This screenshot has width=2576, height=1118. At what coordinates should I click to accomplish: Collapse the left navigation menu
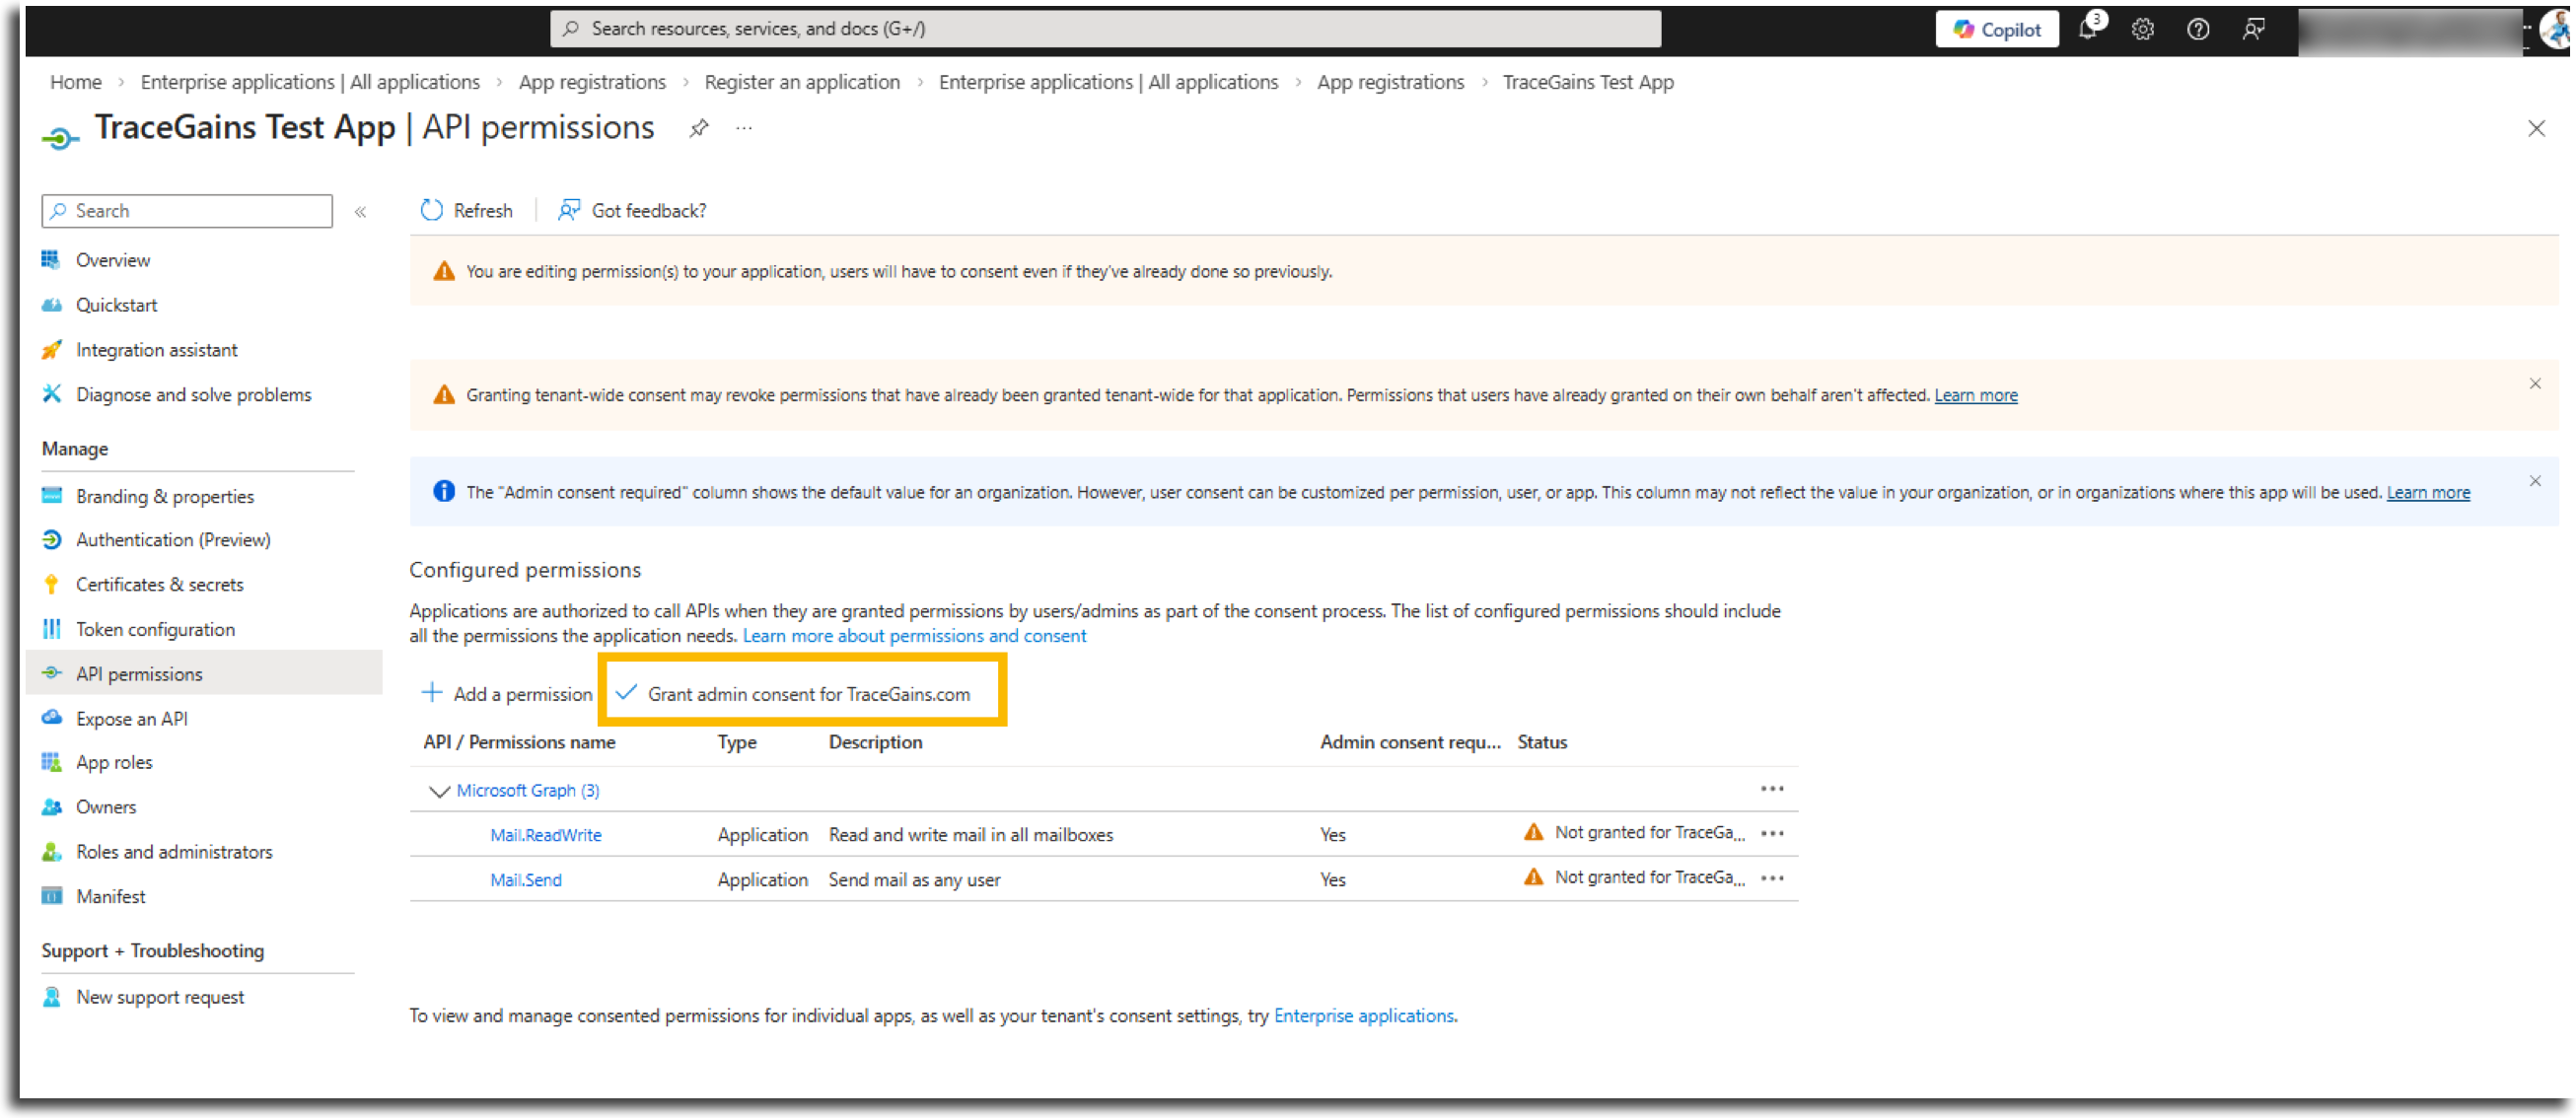pyautogui.click(x=360, y=211)
